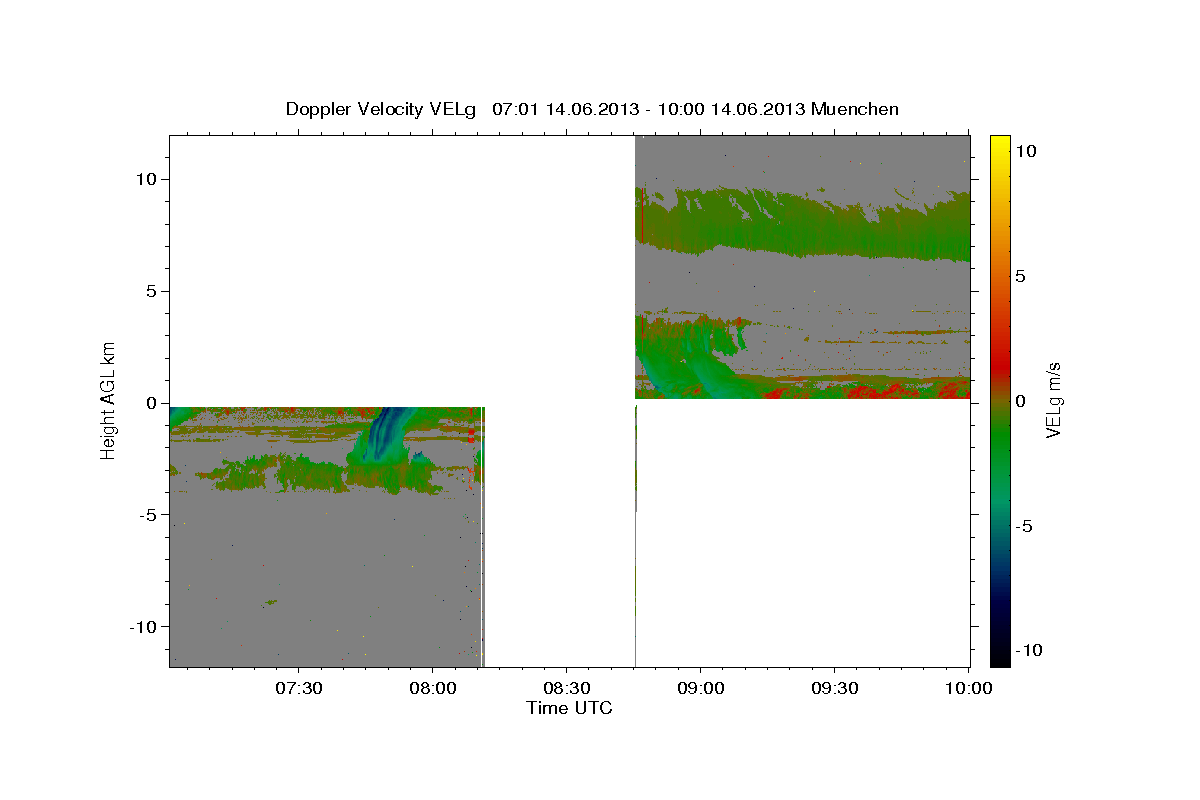The height and width of the screenshot is (800, 1200).
Task: Click the colorbar tick label 5
Action: [x=1021, y=276]
